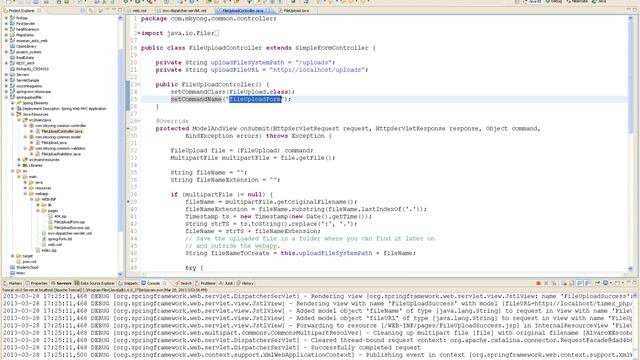Image resolution: width=640 pixels, height=360 pixels.
Task: Expand the lib folder node
Action: pyautogui.click(x=38, y=205)
